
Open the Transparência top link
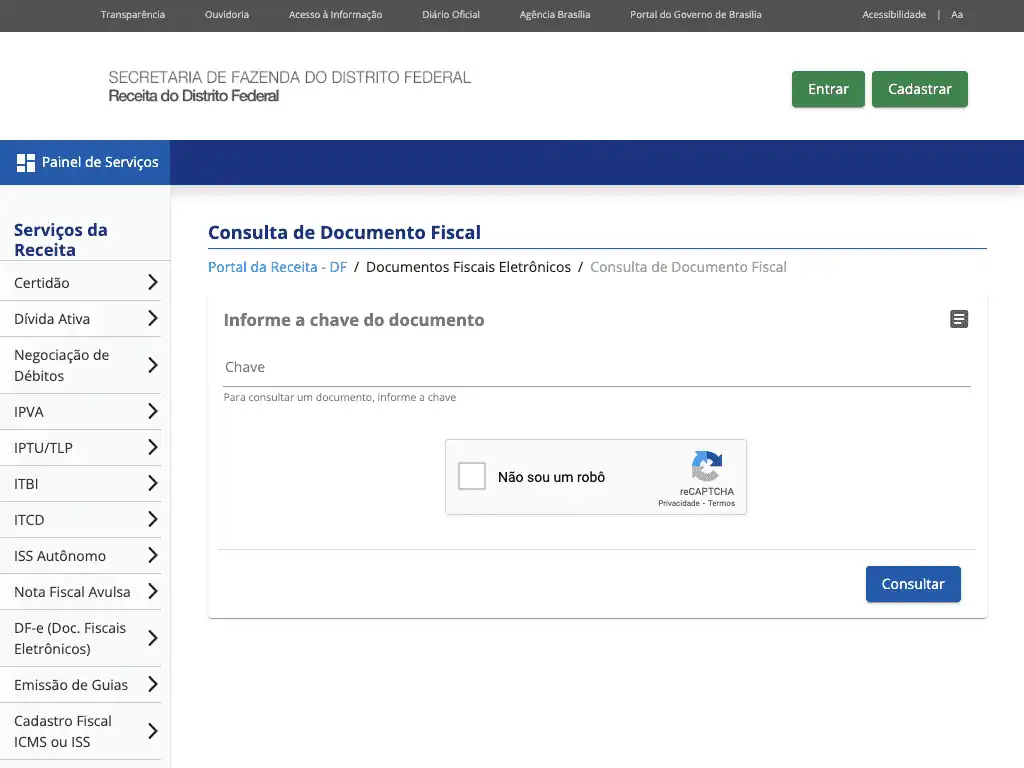(x=133, y=15)
